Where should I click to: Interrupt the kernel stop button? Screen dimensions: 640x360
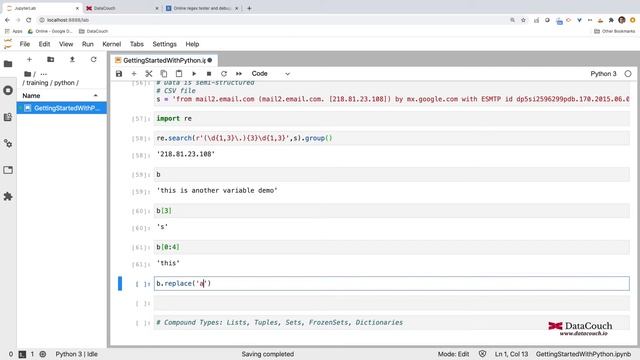click(x=209, y=74)
